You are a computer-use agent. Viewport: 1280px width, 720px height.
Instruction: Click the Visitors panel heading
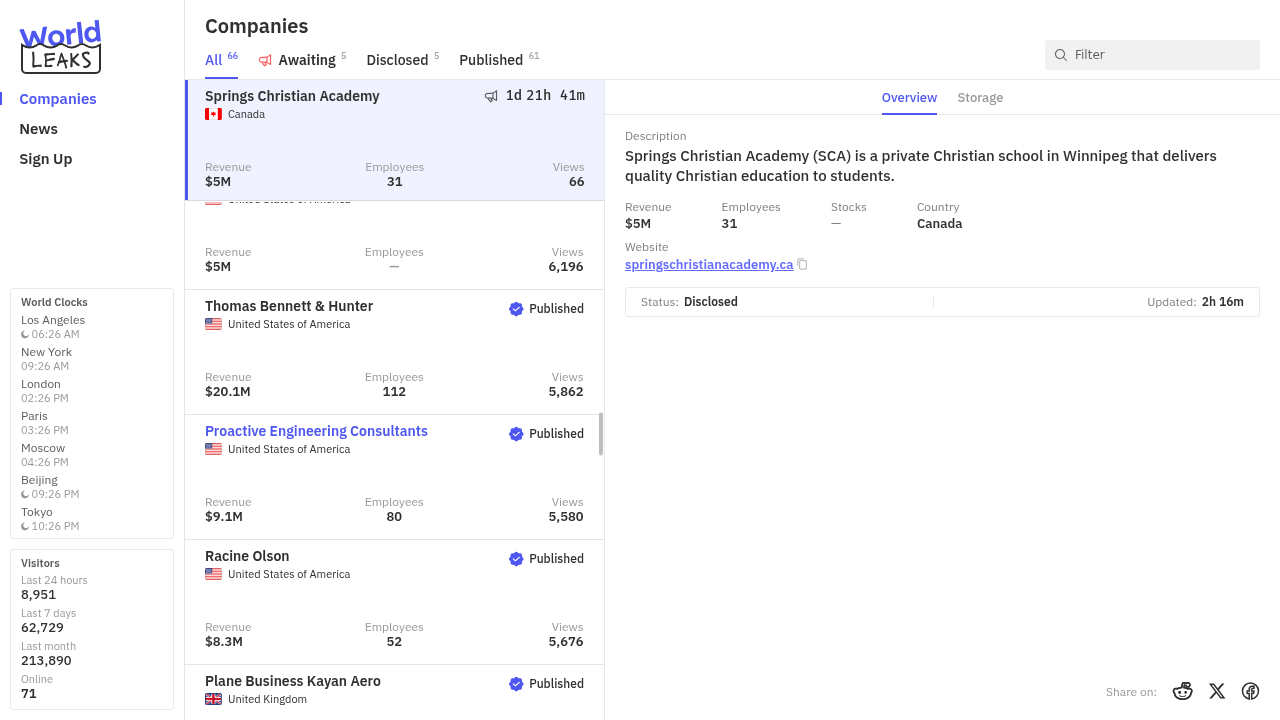coord(40,563)
